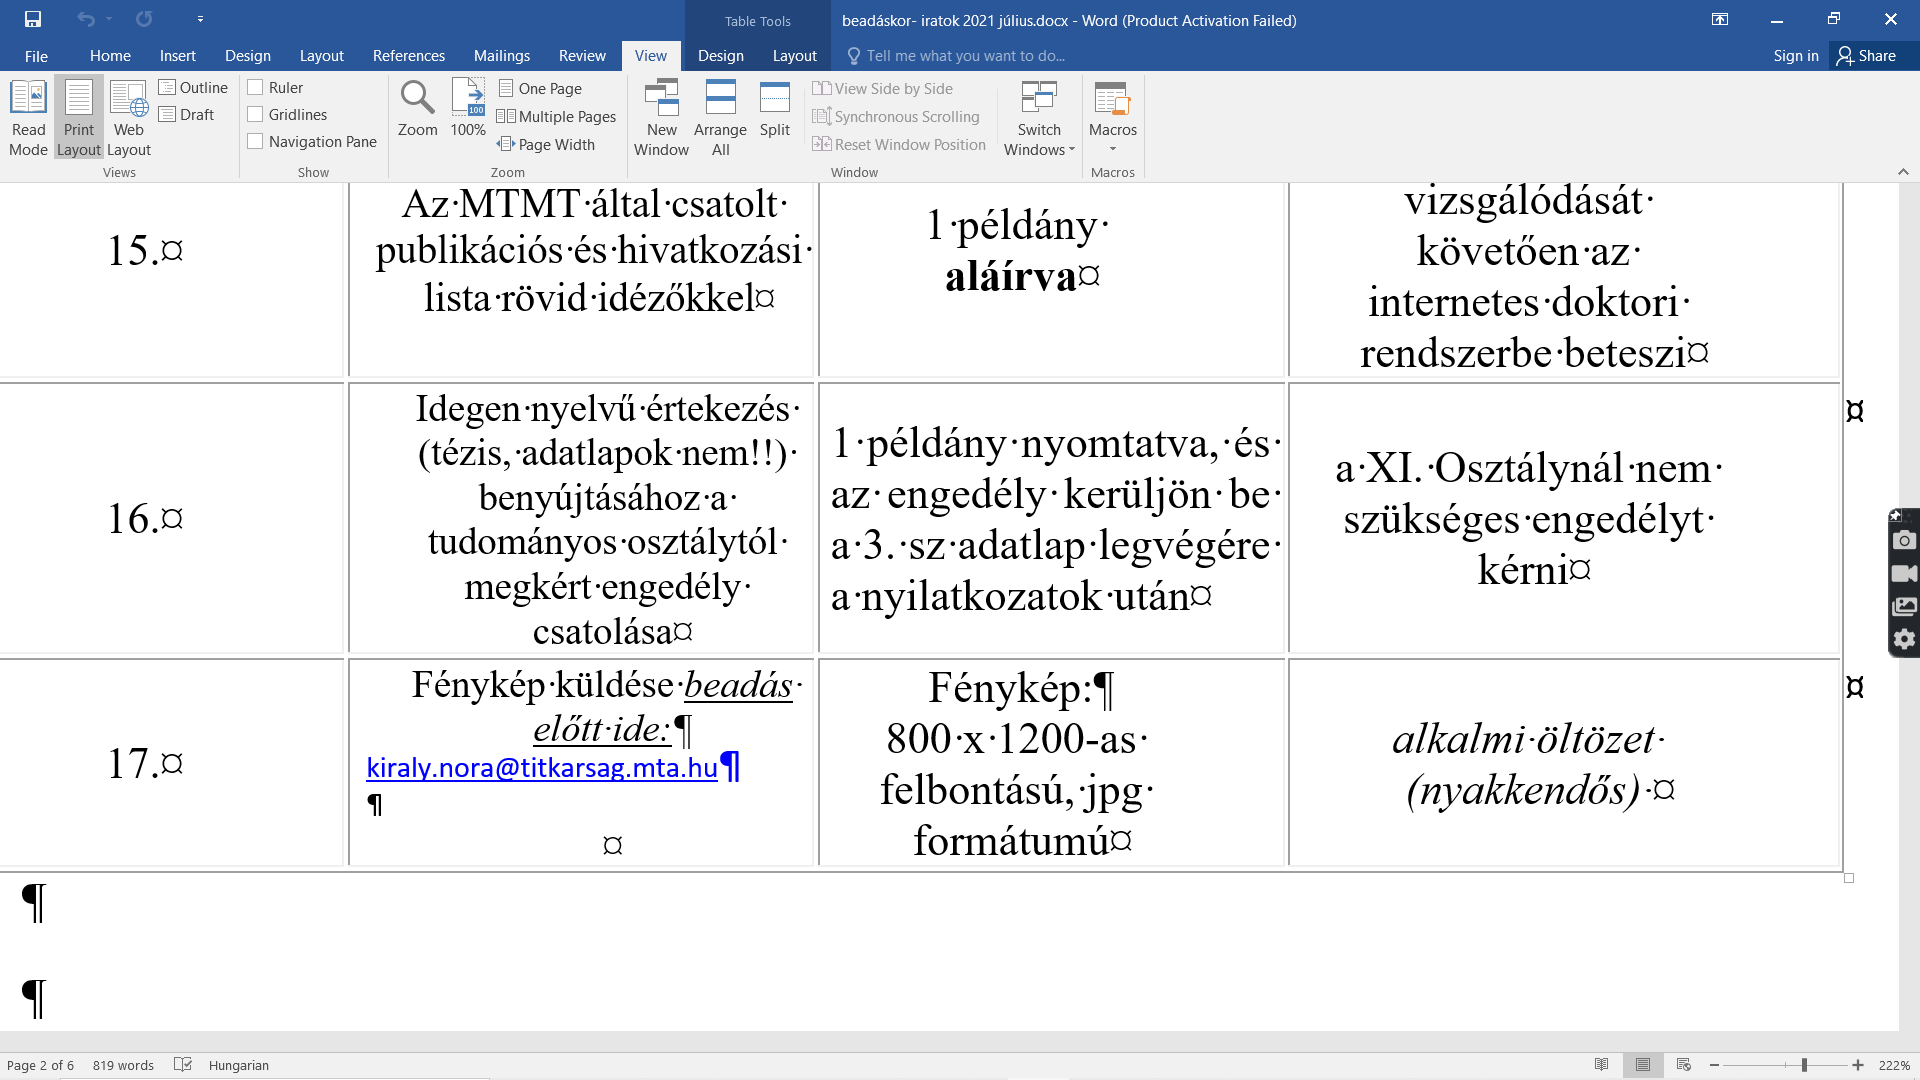Choose One Page zoom

point(539,89)
